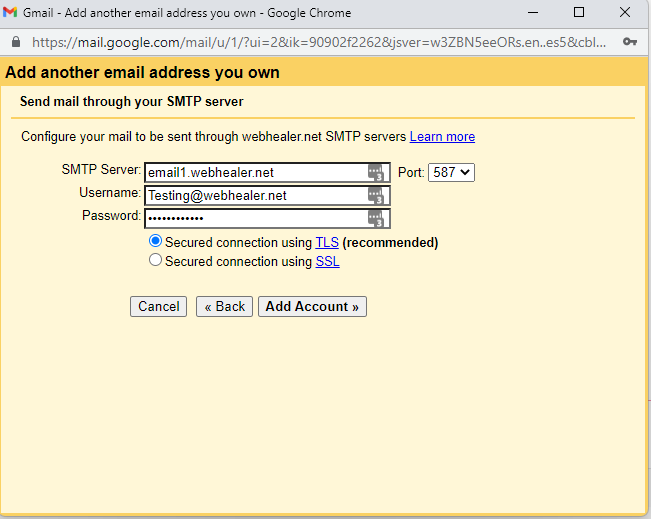This screenshot has width=651, height=519.
Task: Minimize the Chrome window
Action: (533, 12)
